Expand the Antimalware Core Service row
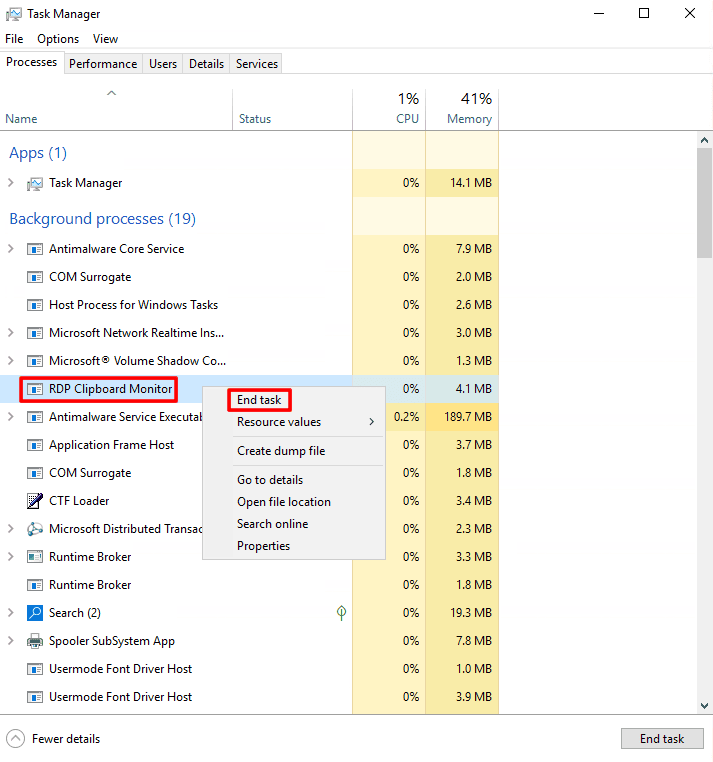 (11, 249)
